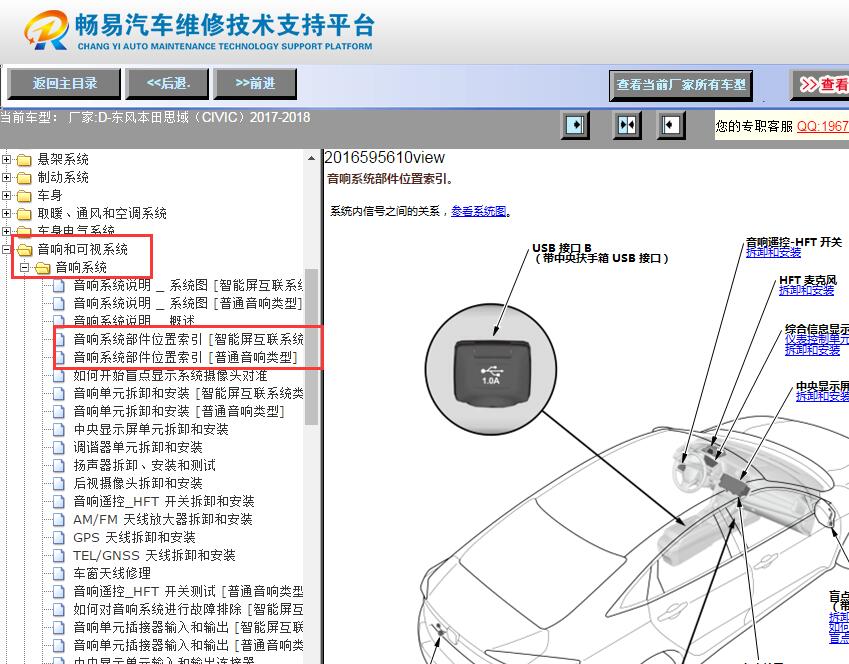Screen dimensions: 849x664
Task: Click the right panel collapse layout icon
Action: (x=670, y=125)
